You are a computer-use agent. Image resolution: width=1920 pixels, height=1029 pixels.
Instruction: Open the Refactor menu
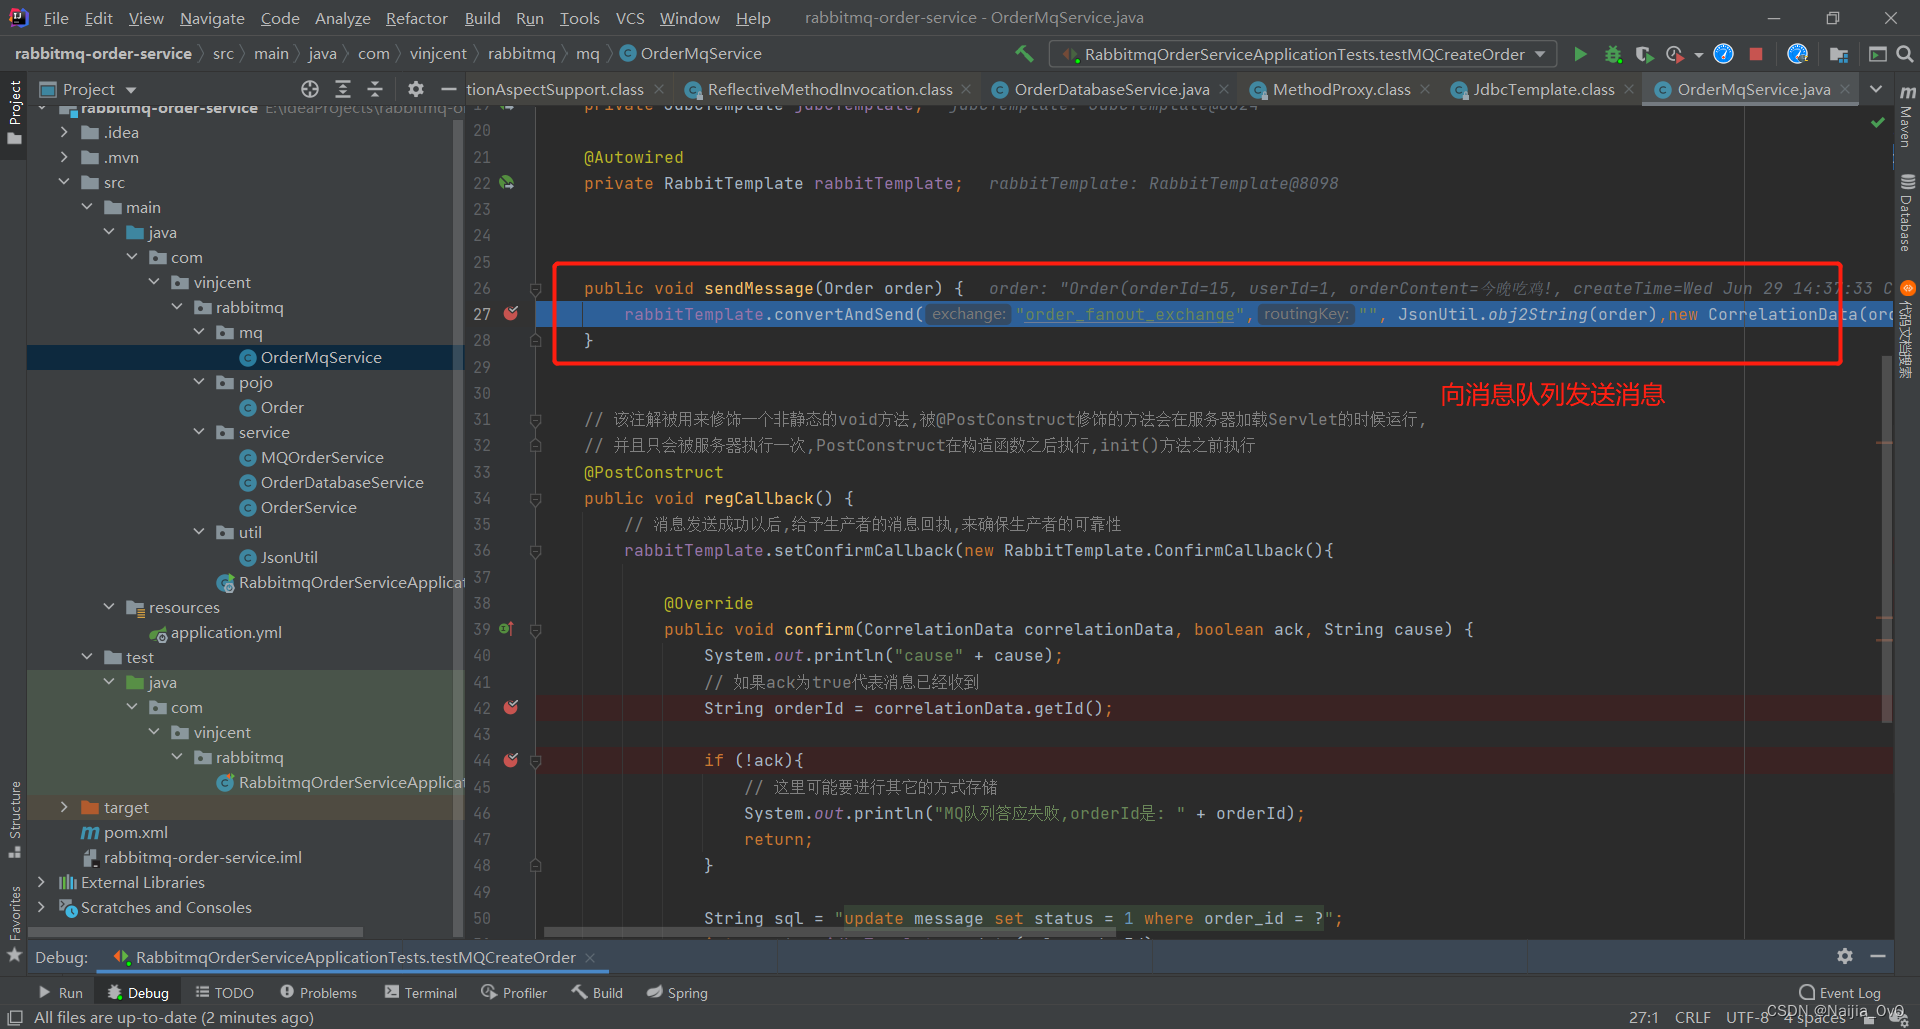tap(416, 18)
